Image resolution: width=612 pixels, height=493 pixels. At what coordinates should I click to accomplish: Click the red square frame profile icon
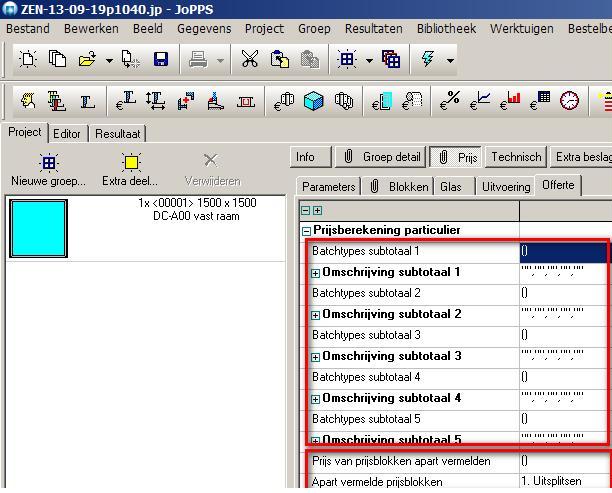[246, 102]
